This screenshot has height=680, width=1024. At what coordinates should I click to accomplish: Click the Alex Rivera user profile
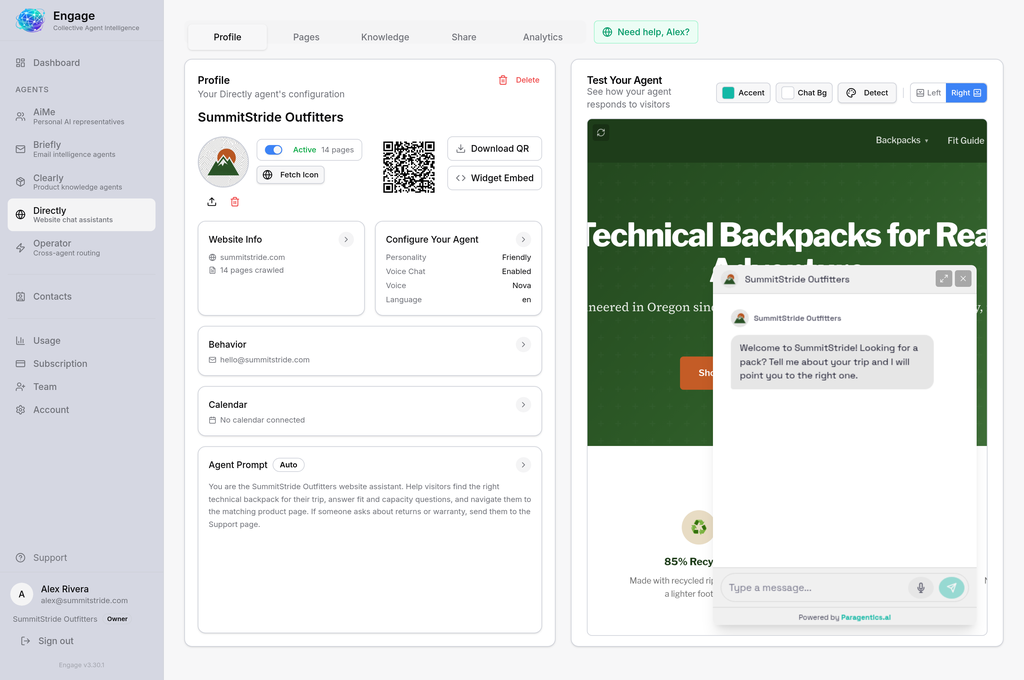(x=82, y=594)
